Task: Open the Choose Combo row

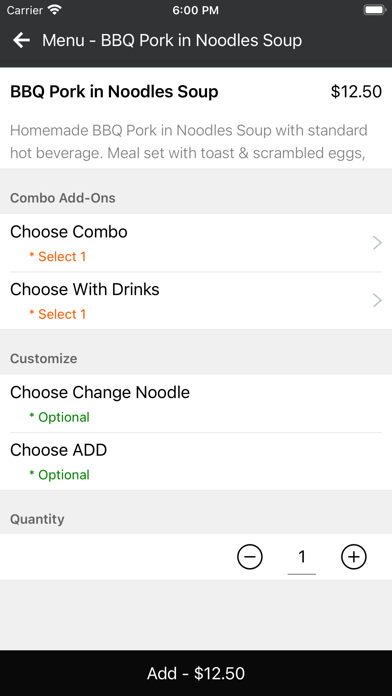Action: [196, 243]
